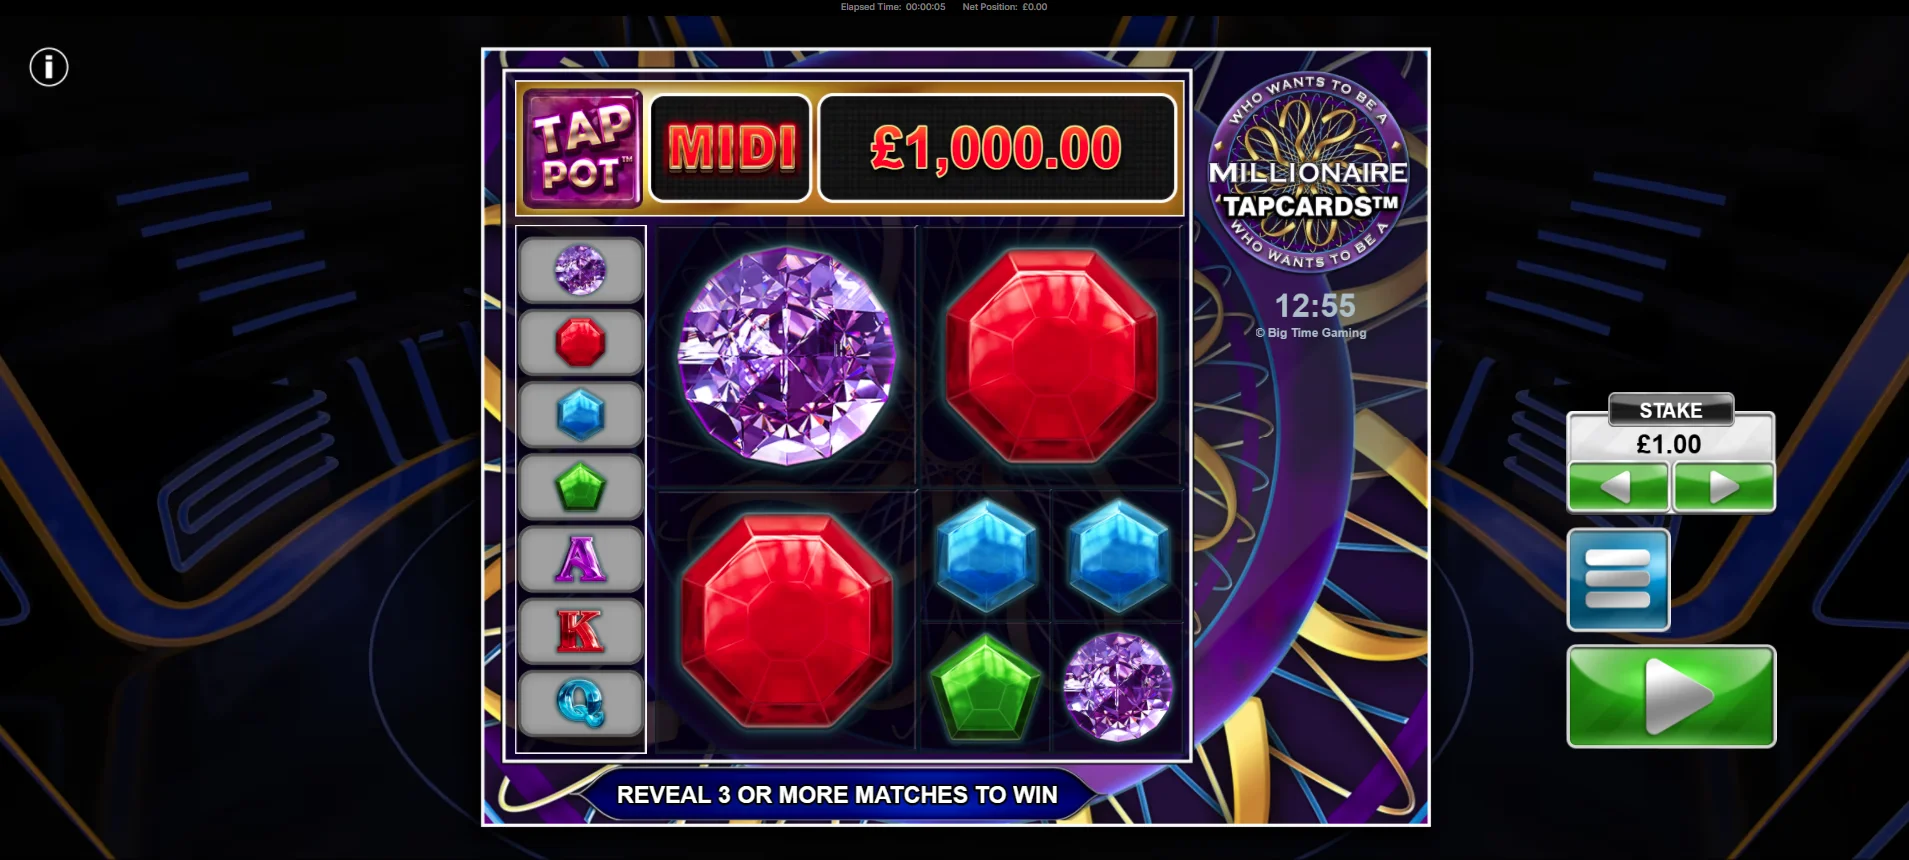Select the red letter K symbol
The height and width of the screenshot is (860, 1909).
(x=581, y=631)
